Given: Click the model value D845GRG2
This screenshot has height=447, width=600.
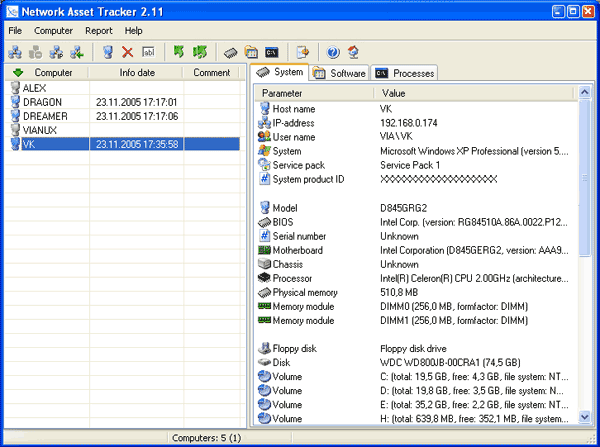Looking at the screenshot, I should pos(403,208).
